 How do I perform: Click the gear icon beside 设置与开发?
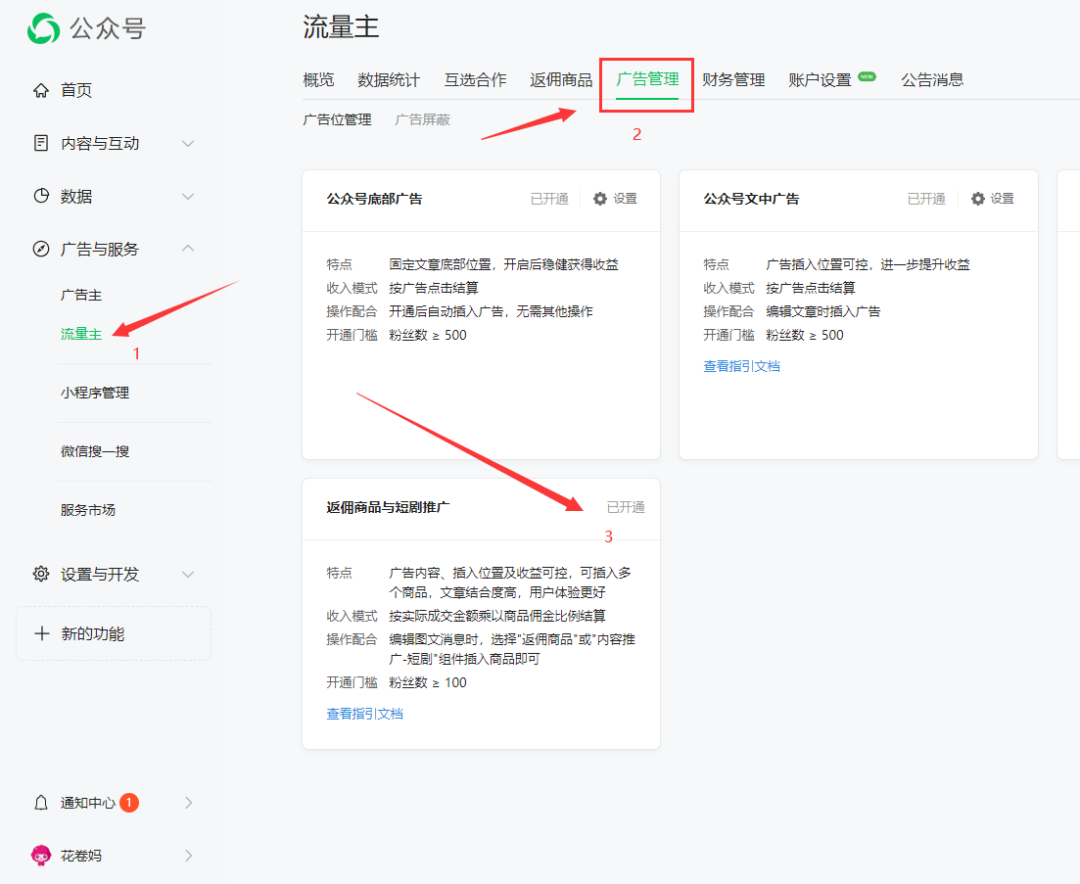[41, 574]
